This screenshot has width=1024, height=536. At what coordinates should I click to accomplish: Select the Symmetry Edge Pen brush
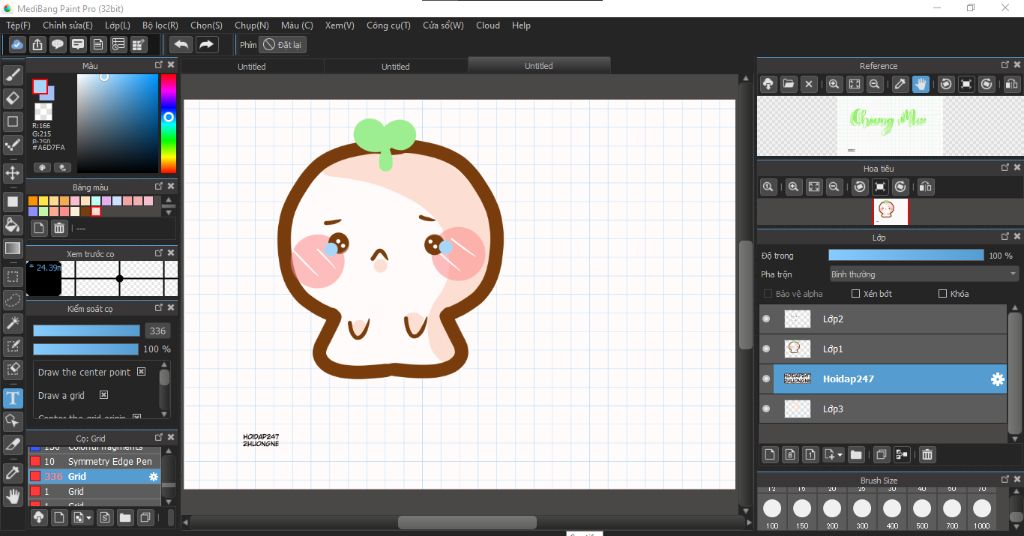click(x=94, y=462)
